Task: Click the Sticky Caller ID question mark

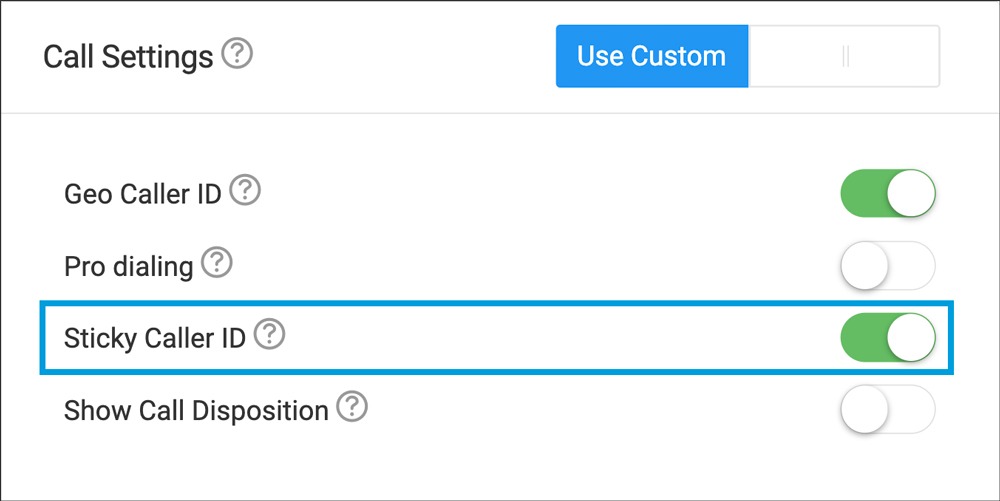Action: (270, 336)
